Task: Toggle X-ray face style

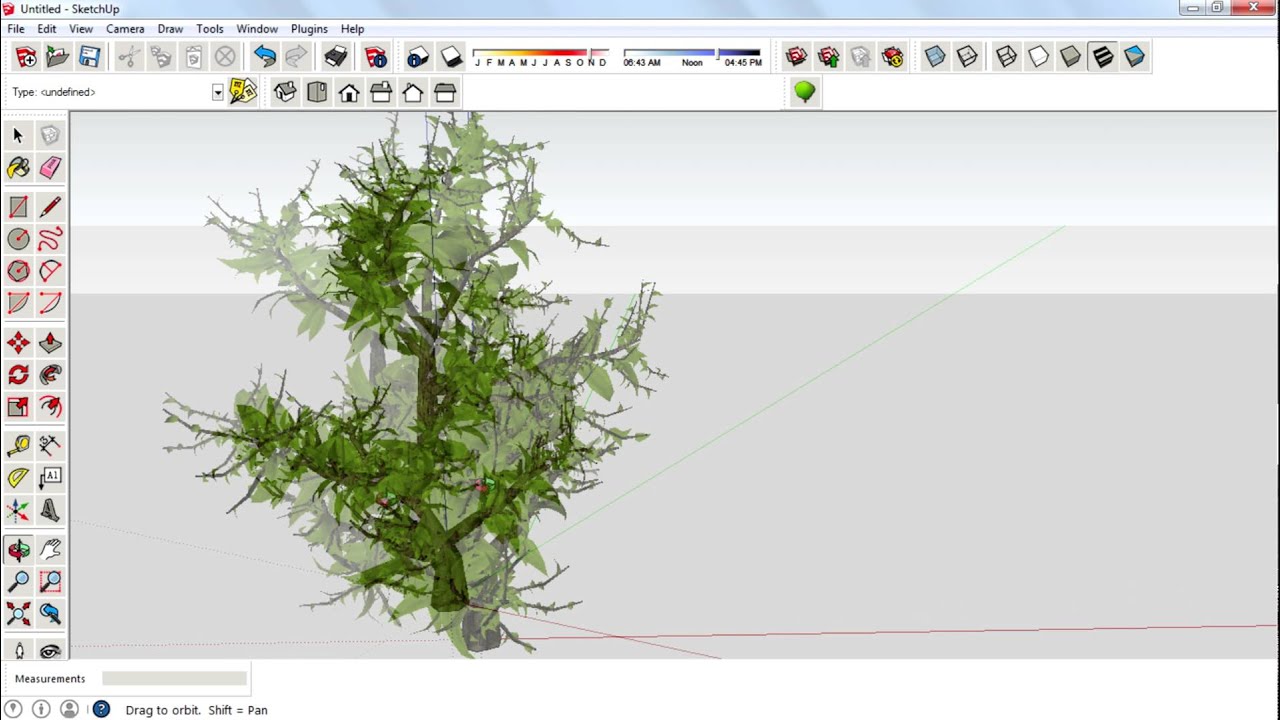Action: point(935,57)
